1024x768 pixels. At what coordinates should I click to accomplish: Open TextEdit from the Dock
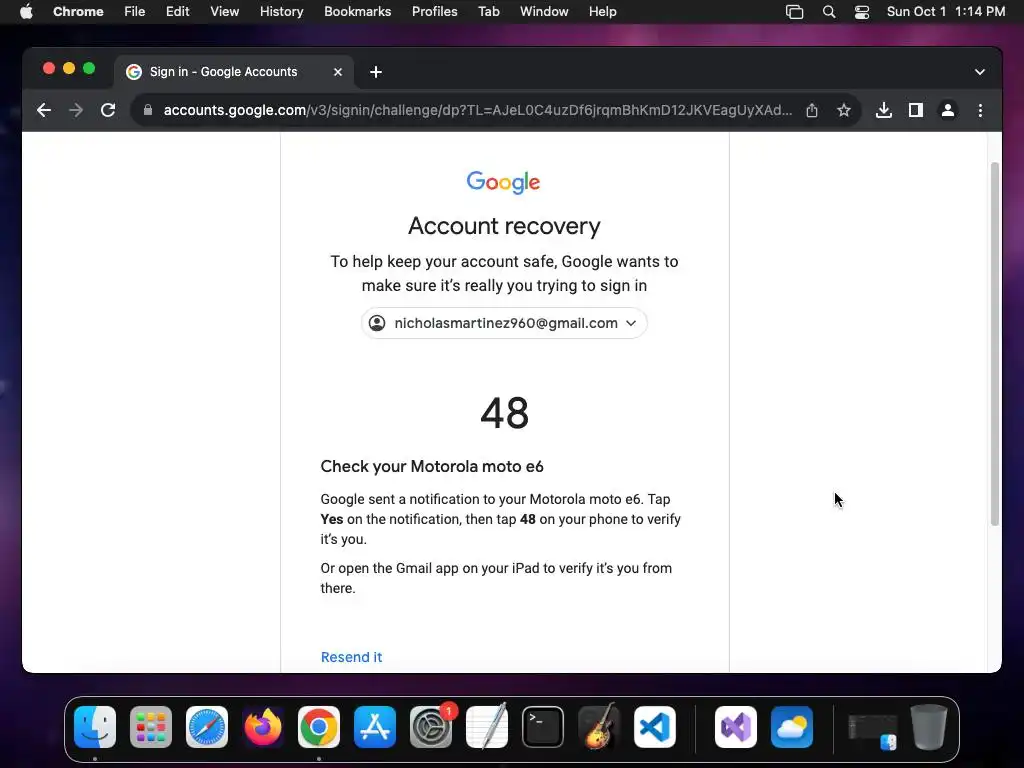487,727
